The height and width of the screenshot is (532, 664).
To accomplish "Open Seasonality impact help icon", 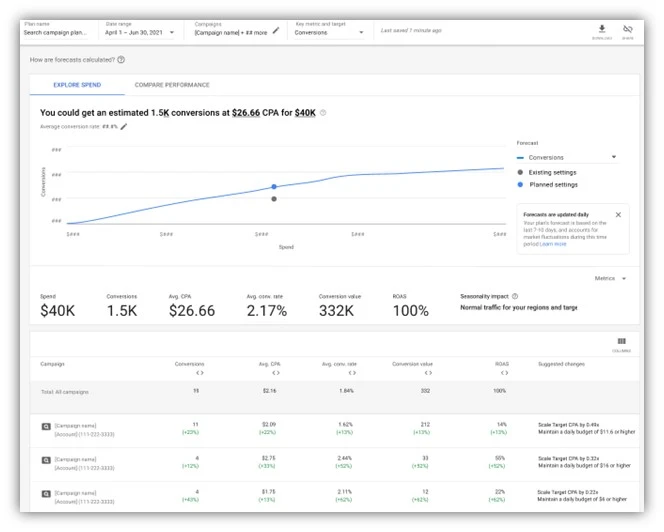I will 515,296.
